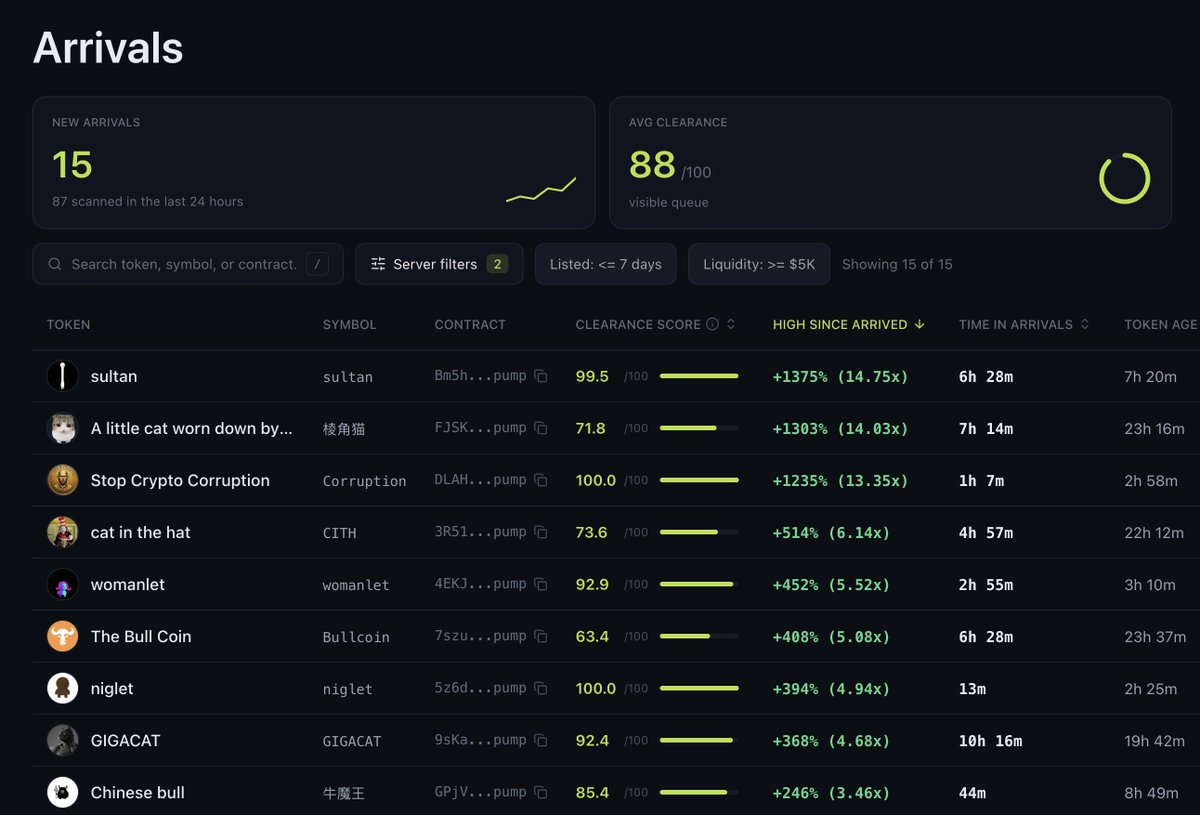Sort by Time in Arrivals arrows
This screenshot has width=1200, height=815.
coord(1084,324)
